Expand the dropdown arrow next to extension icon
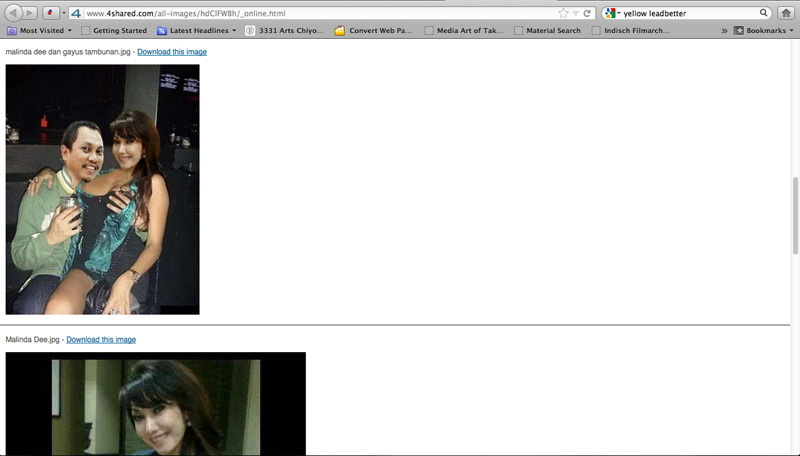This screenshot has height=456, width=800. [x=64, y=13]
